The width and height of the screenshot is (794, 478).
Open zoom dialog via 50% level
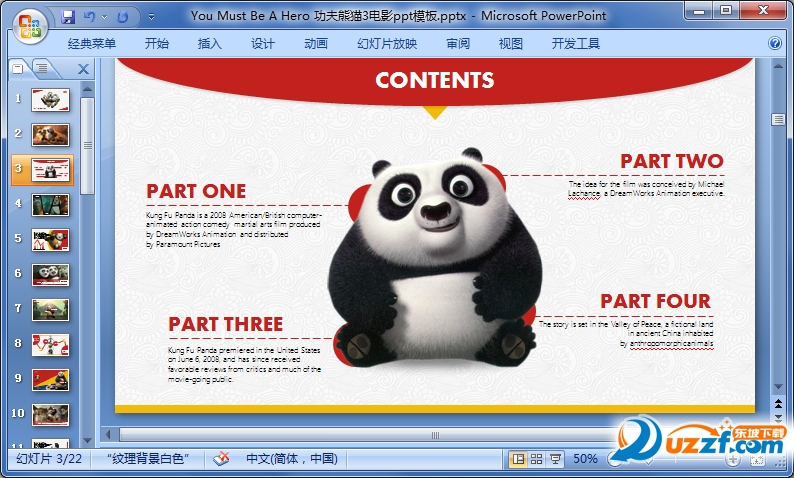[585, 459]
